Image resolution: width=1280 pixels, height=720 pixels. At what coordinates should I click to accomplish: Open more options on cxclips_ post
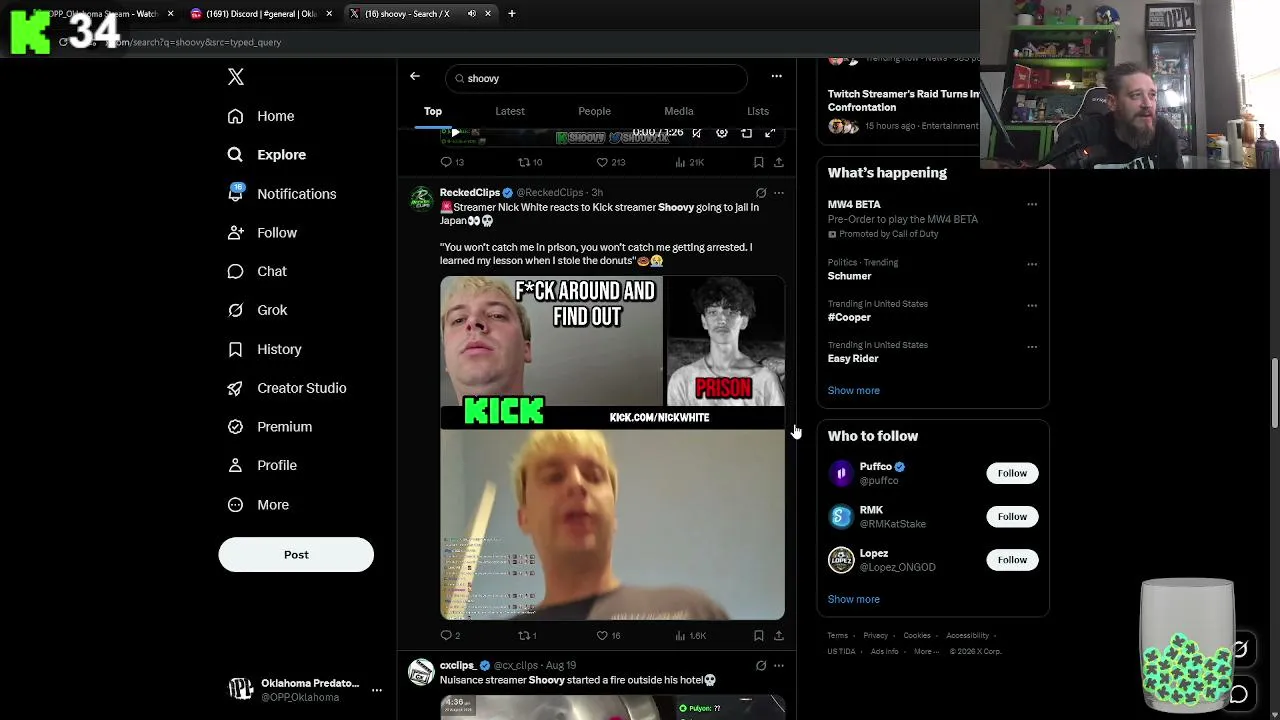(x=779, y=665)
